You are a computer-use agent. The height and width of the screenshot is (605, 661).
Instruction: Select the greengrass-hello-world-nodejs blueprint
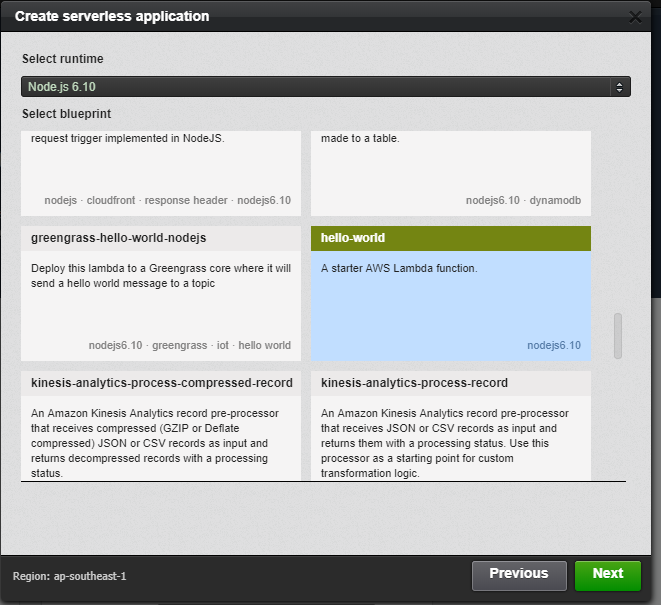pos(161,293)
